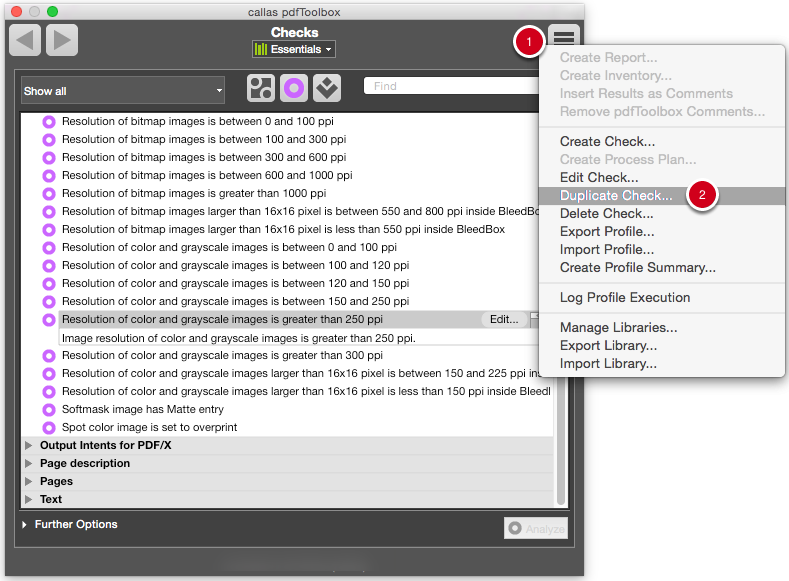Click icon of check 'bitmap images less than 550 ppi'
The width and height of the screenshot is (789, 581).
[x=49, y=230]
